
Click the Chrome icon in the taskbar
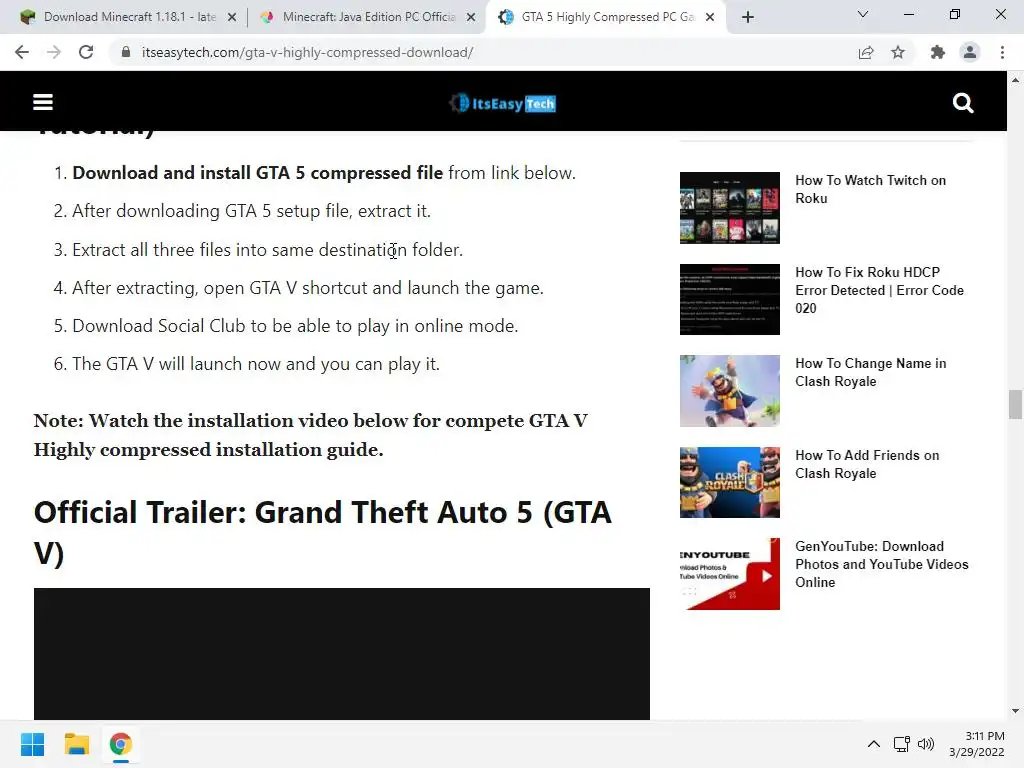(121, 744)
